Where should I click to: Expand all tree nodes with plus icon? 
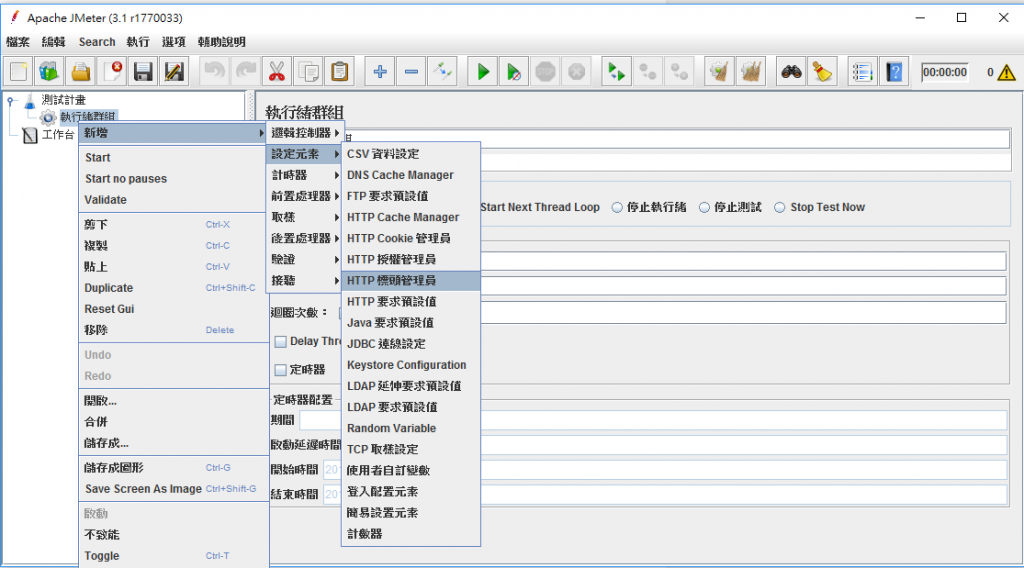click(x=379, y=72)
